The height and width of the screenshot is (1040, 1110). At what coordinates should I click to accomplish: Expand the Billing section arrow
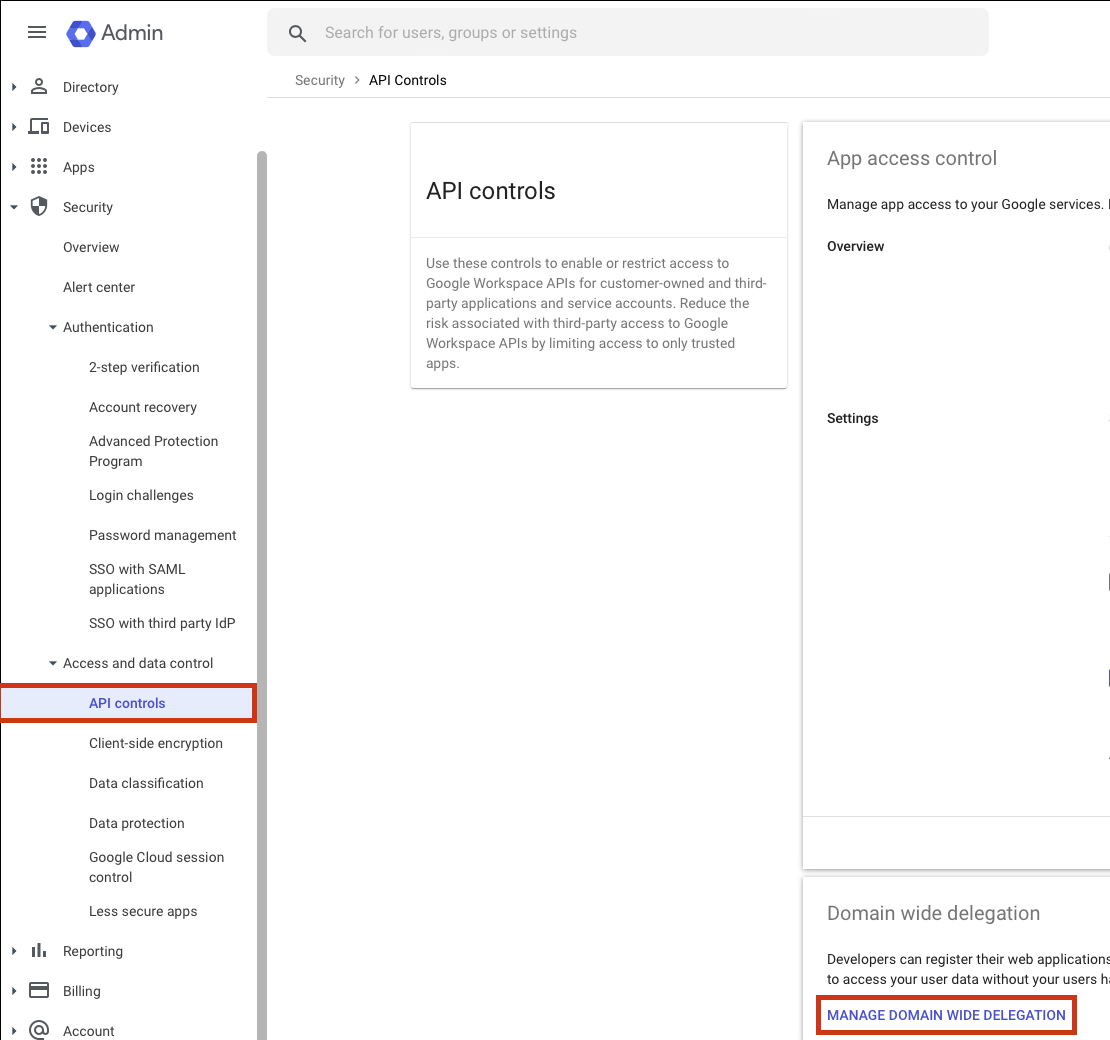pos(14,991)
